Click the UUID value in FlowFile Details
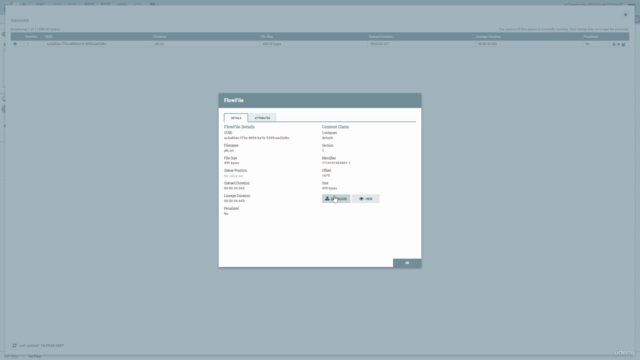The image size is (640, 360). coord(256,138)
